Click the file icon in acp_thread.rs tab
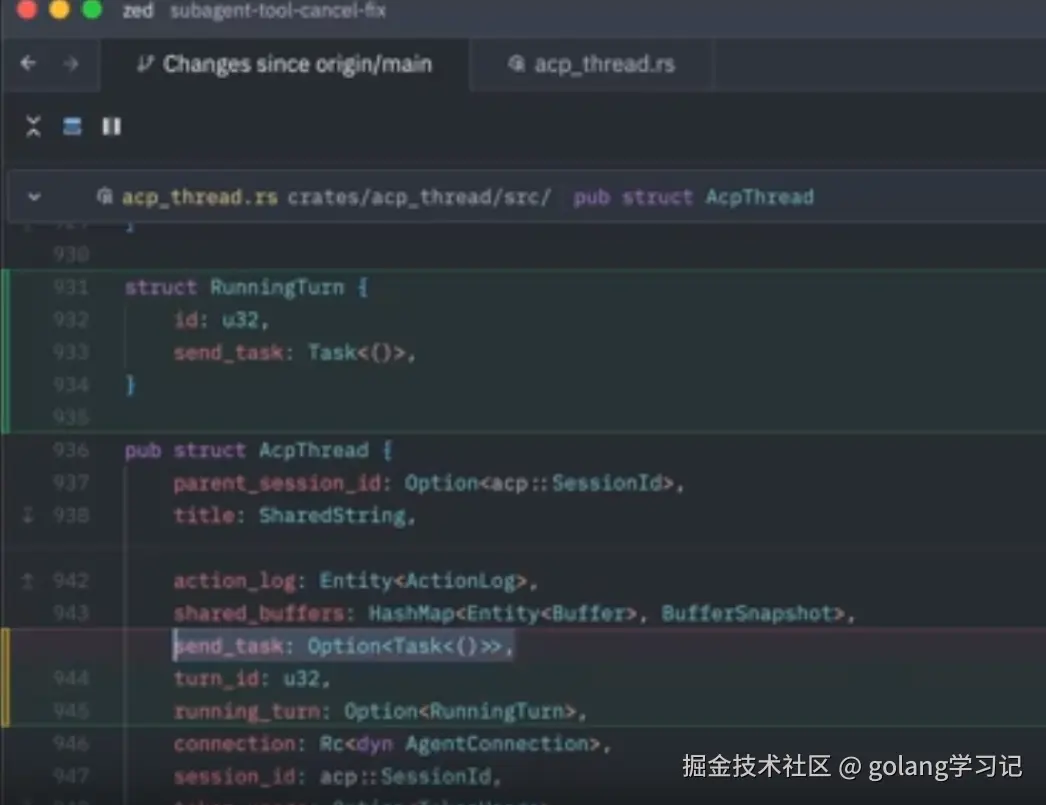 point(516,63)
